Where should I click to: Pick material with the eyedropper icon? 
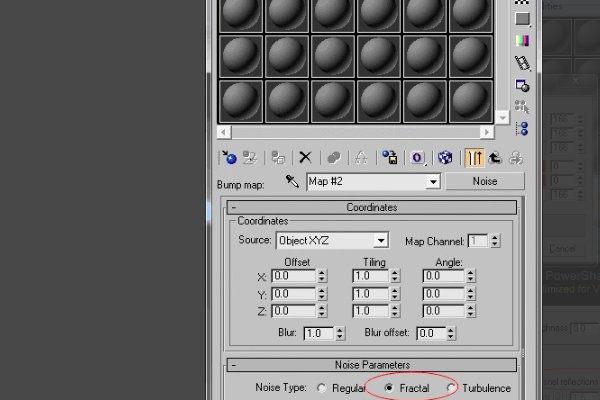point(292,181)
